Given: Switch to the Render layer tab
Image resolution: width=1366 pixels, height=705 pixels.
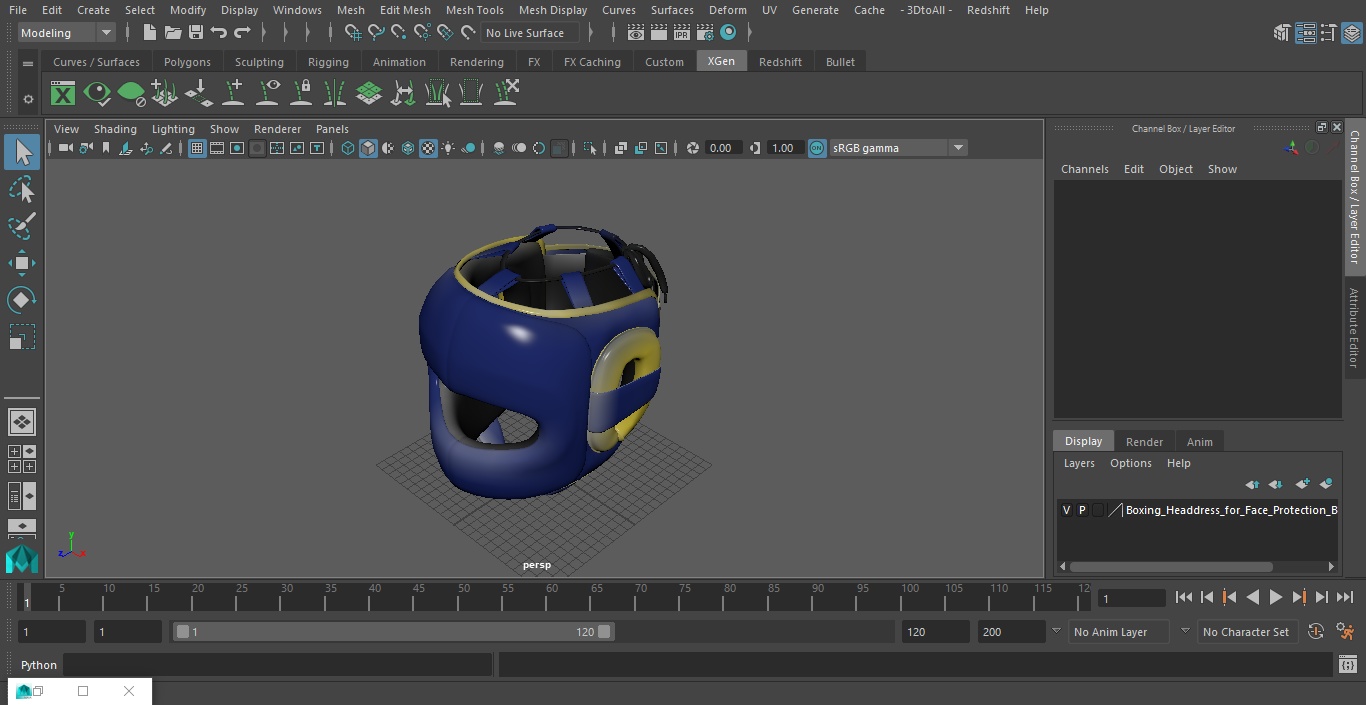Looking at the screenshot, I should point(1144,442).
